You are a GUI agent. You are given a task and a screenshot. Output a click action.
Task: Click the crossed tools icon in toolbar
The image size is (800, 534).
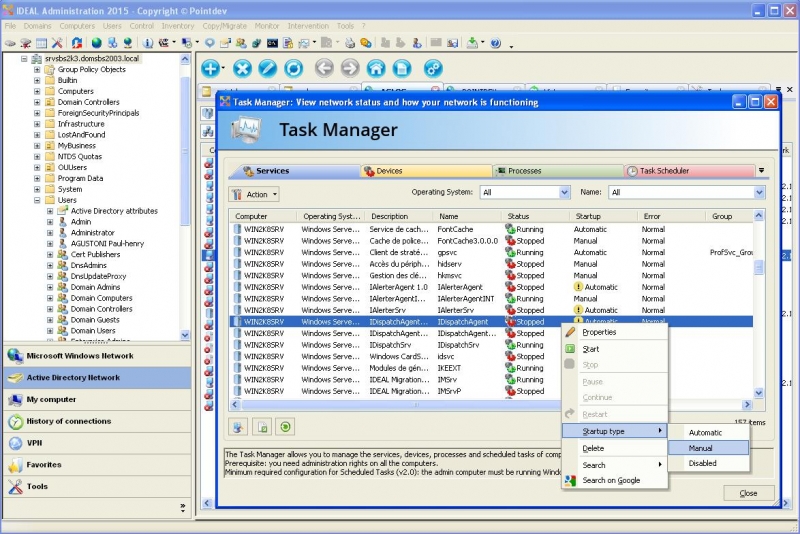[x=57, y=43]
